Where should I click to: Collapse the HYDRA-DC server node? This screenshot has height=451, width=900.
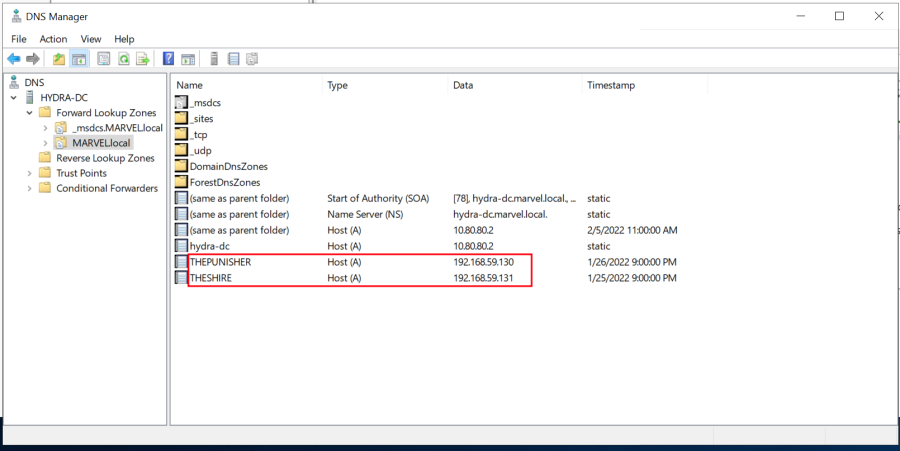(14, 98)
